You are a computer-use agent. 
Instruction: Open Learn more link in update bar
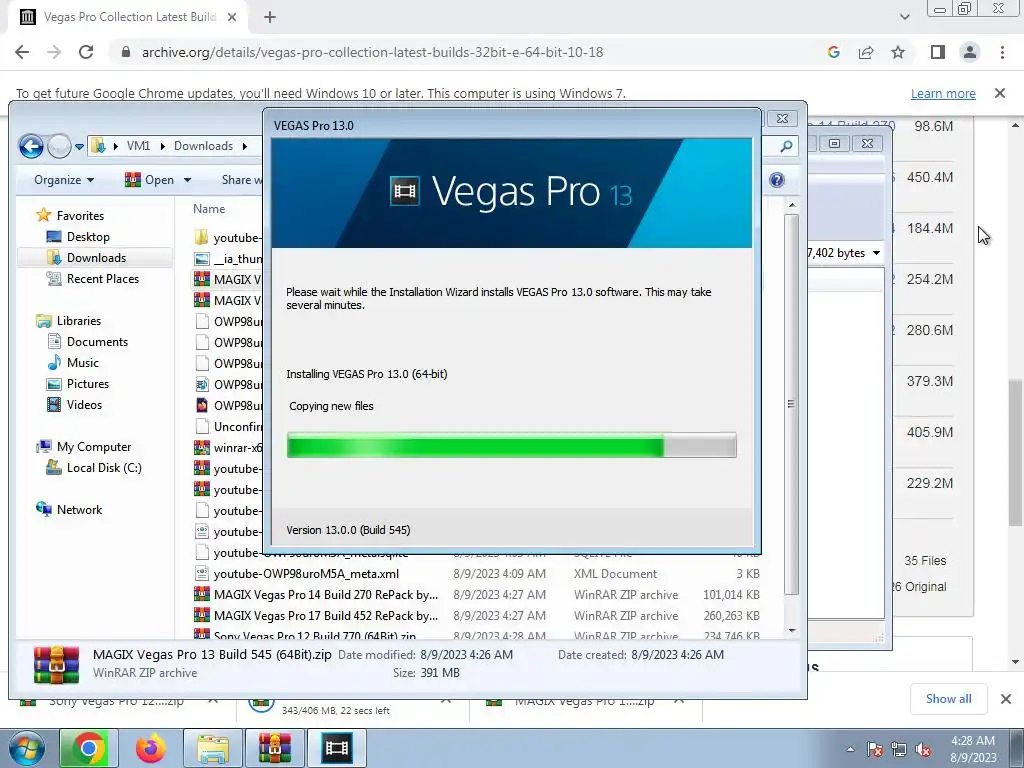pos(943,93)
